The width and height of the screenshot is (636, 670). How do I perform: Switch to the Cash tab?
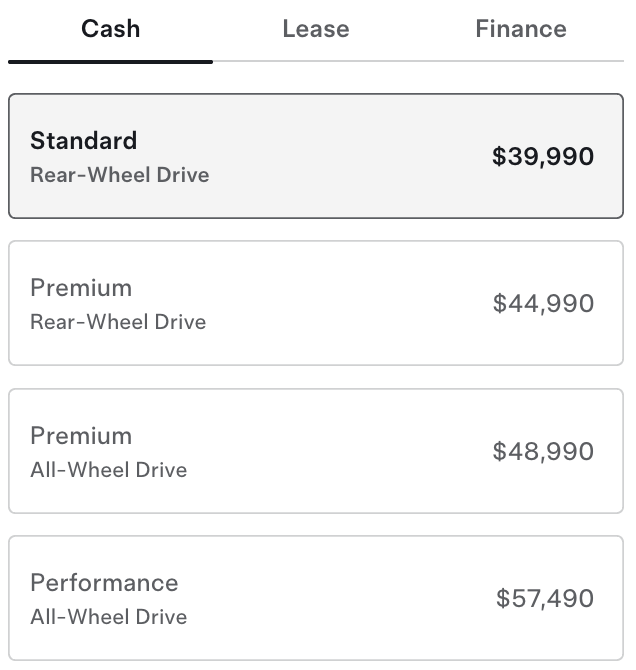pos(110,29)
